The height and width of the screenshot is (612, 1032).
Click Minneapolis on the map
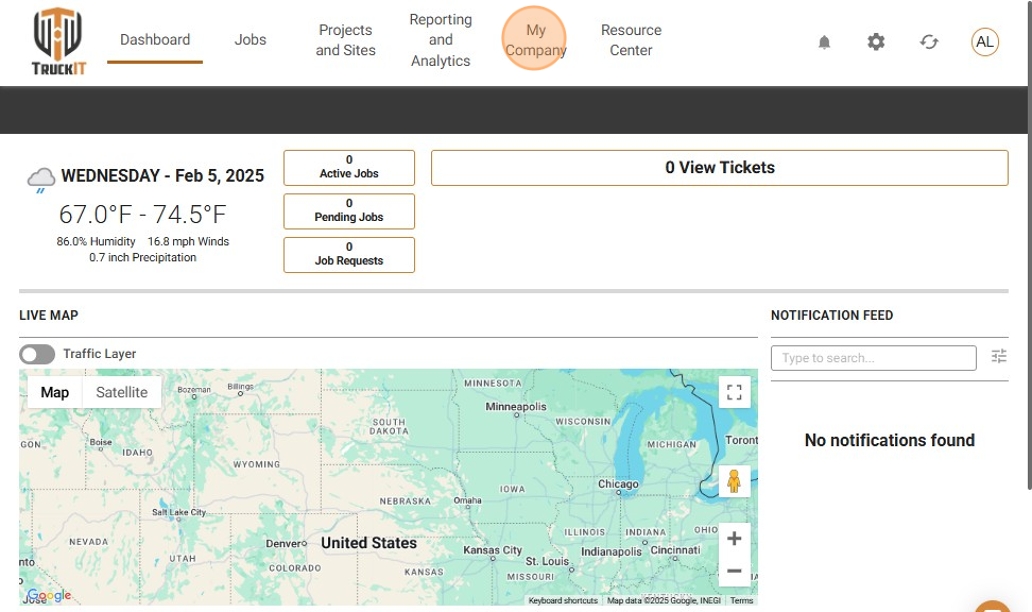click(x=516, y=407)
